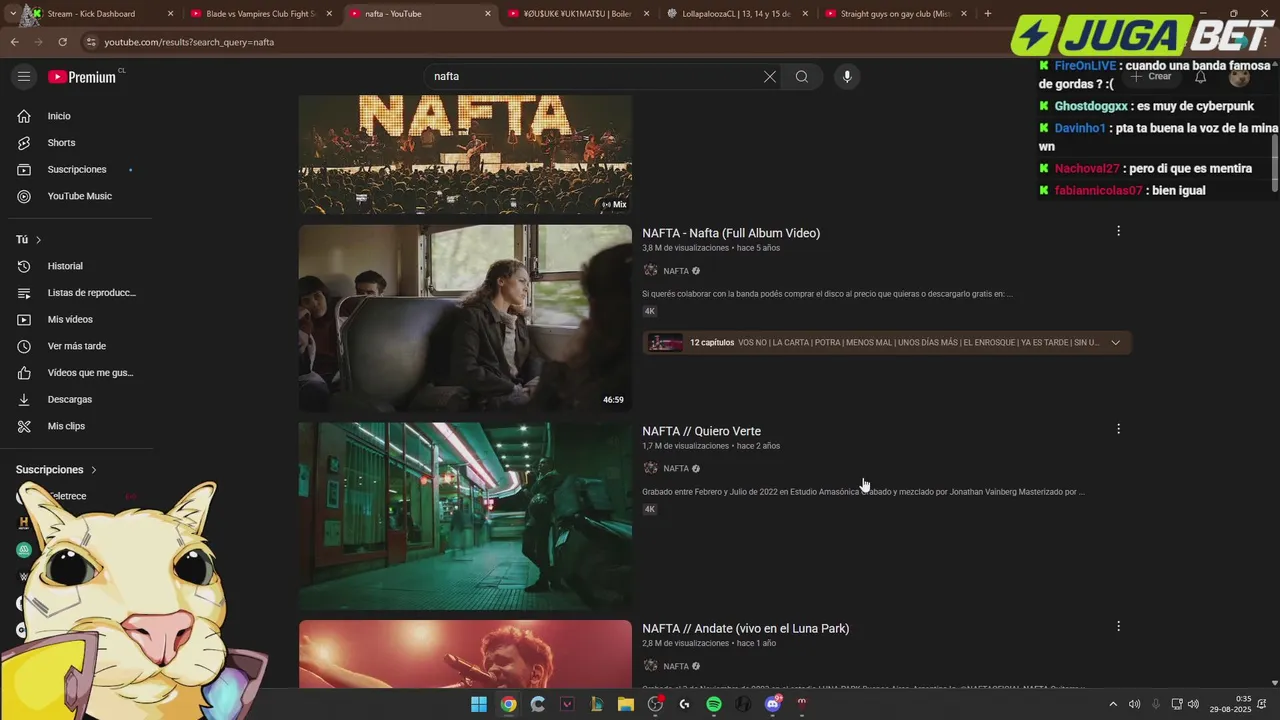Play the Andate Luna Park thumbnail
This screenshot has width=1280, height=720.
pos(465,654)
